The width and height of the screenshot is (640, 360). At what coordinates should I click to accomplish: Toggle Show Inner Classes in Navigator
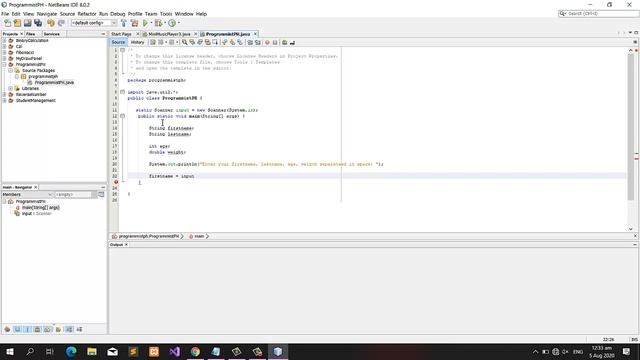(48, 329)
